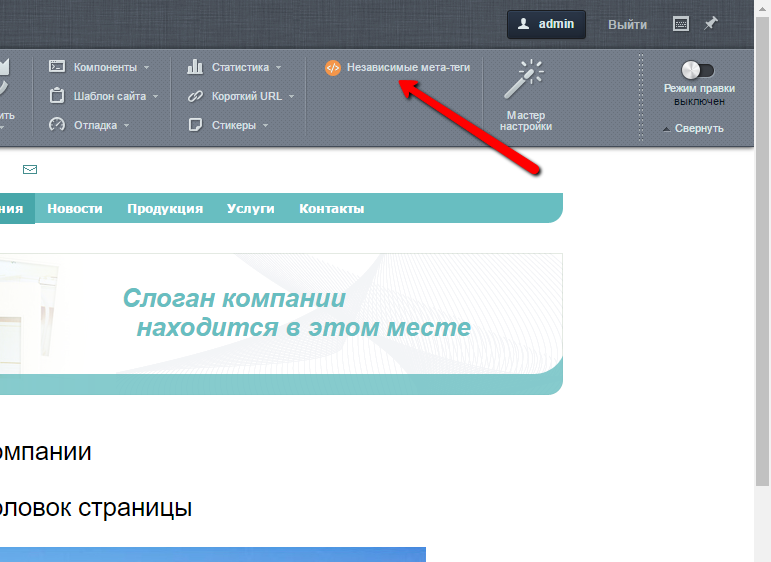Screen dimensions: 771x562
Task: Click the scrollbar up arrow
Action: (x=763, y=7)
